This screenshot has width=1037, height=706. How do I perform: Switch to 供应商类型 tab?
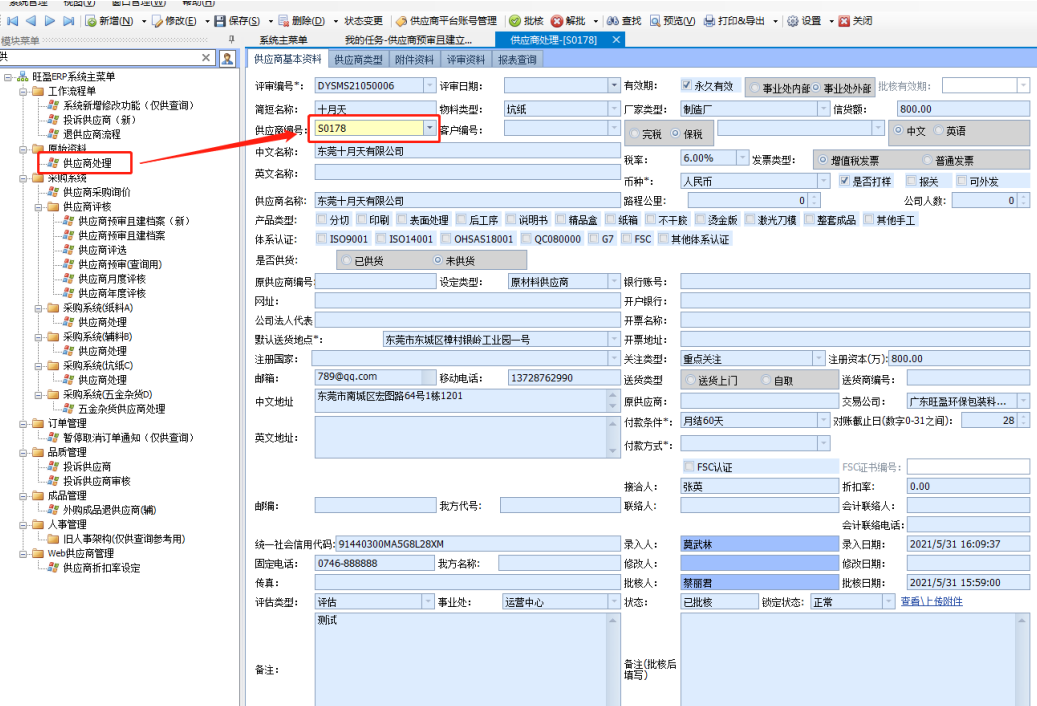[x=358, y=59]
